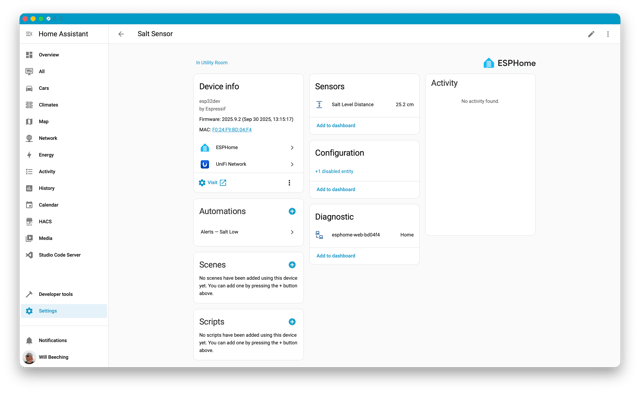This screenshot has width=640, height=393.
Task: Select the History sidebar item label
Action: tap(47, 188)
